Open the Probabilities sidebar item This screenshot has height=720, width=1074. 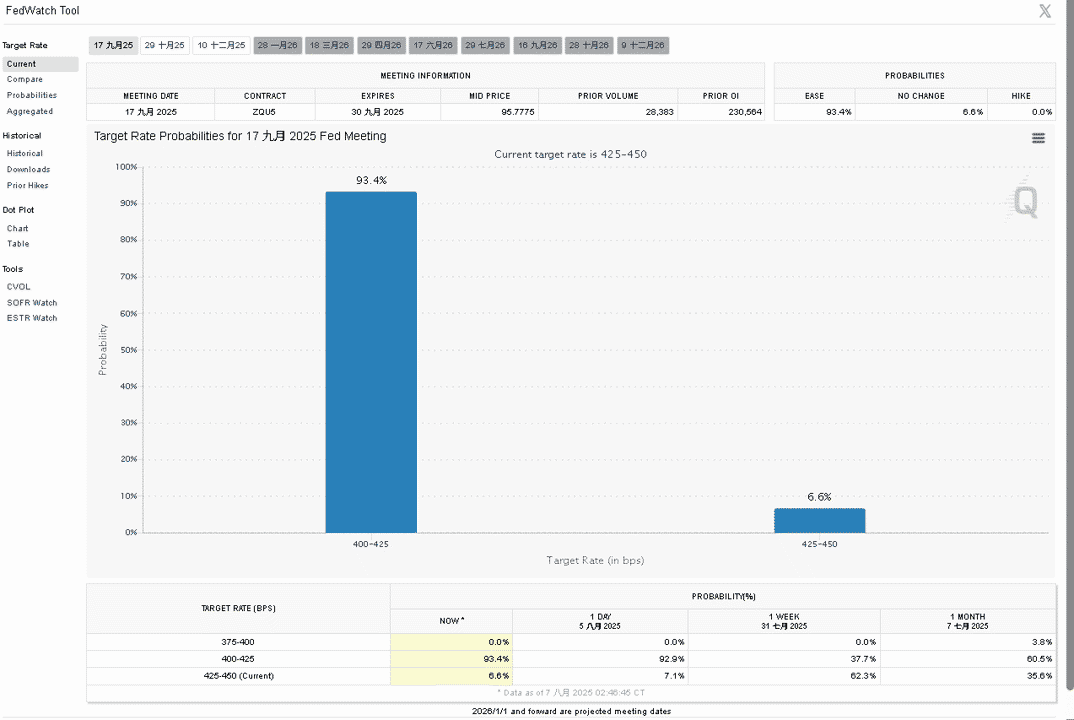32,95
